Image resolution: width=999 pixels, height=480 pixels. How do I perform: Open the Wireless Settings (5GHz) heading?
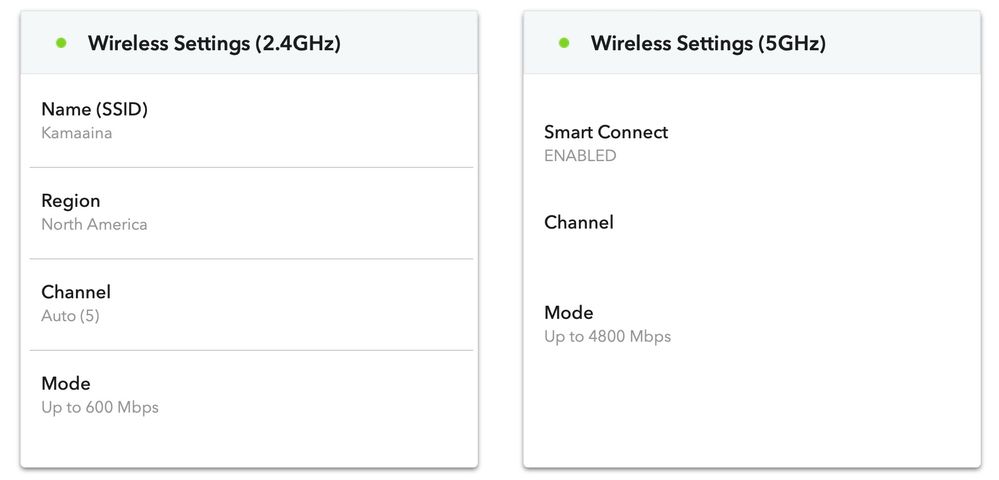click(x=708, y=43)
